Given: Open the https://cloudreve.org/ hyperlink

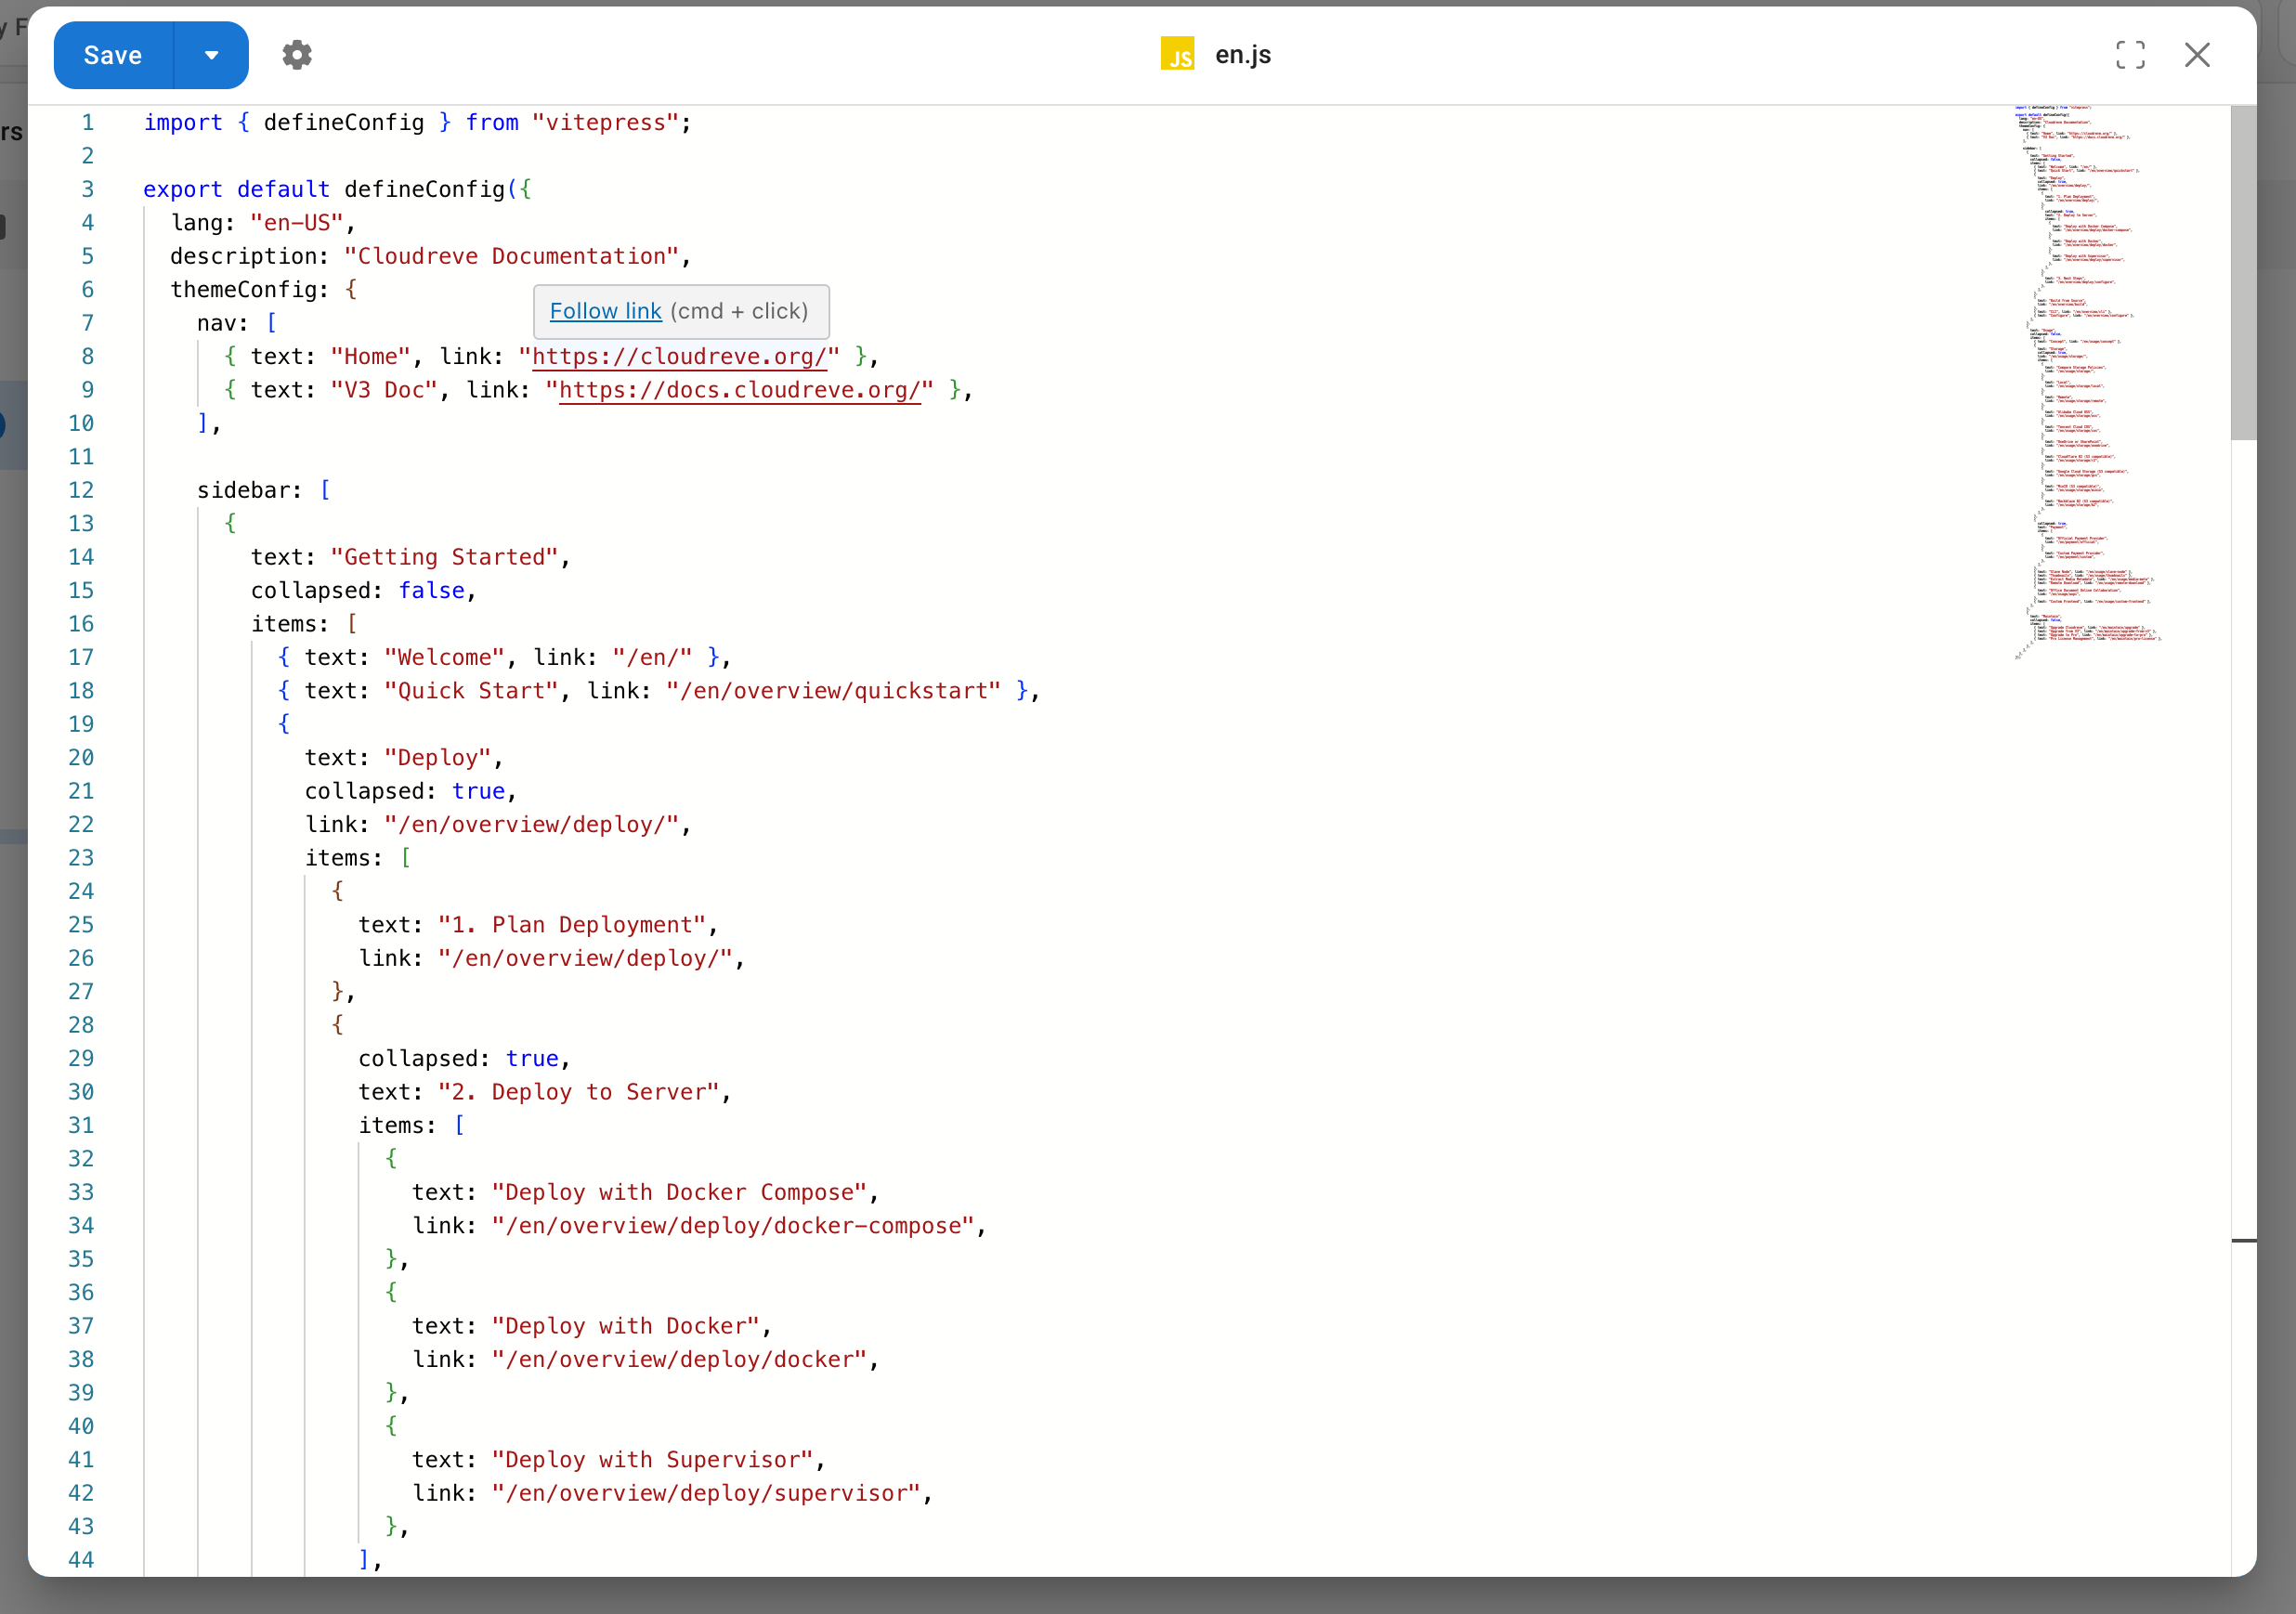Looking at the screenshot, I should [x=680, y=357].
